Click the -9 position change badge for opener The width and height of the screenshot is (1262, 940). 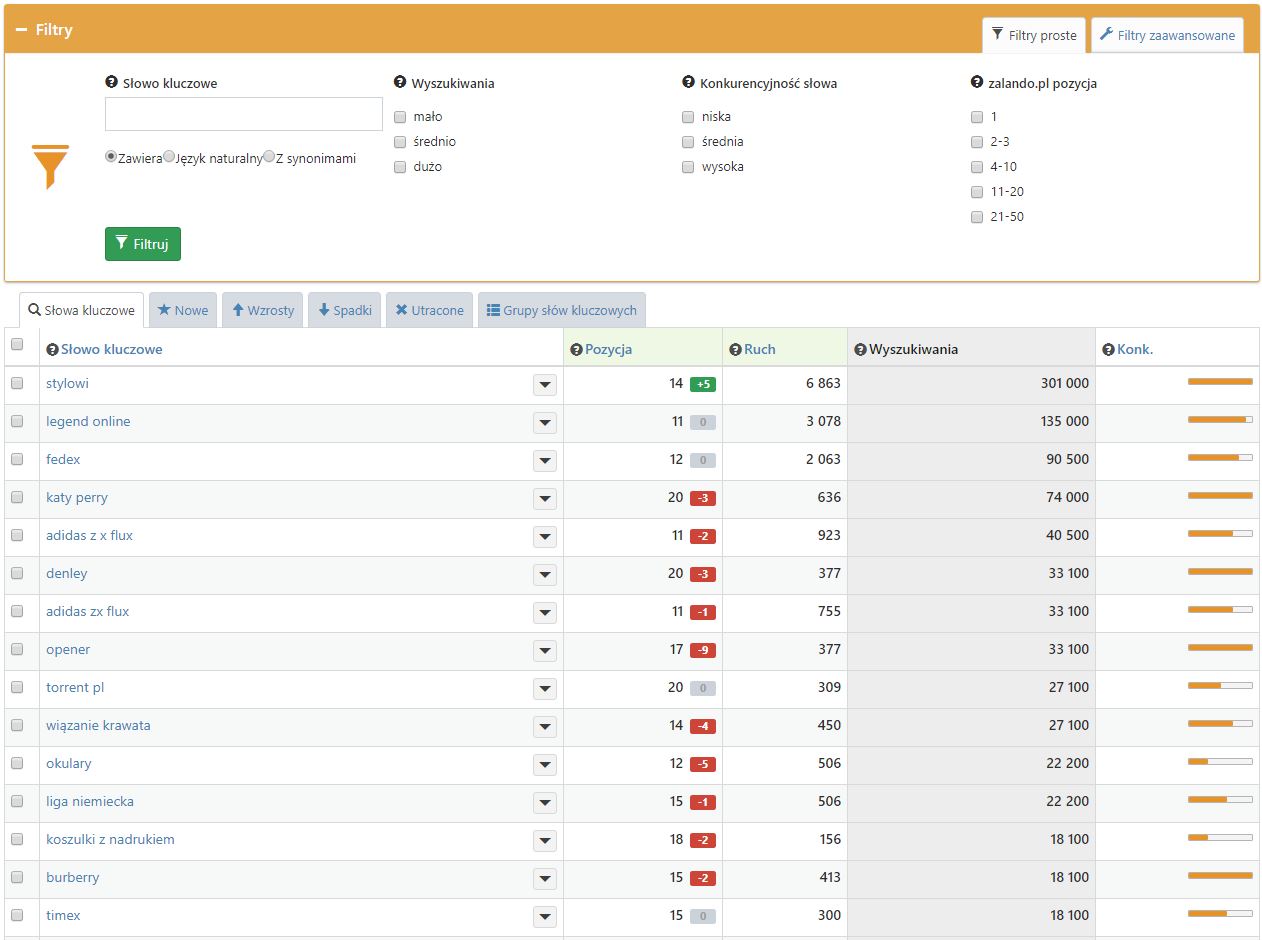[703, 650]
